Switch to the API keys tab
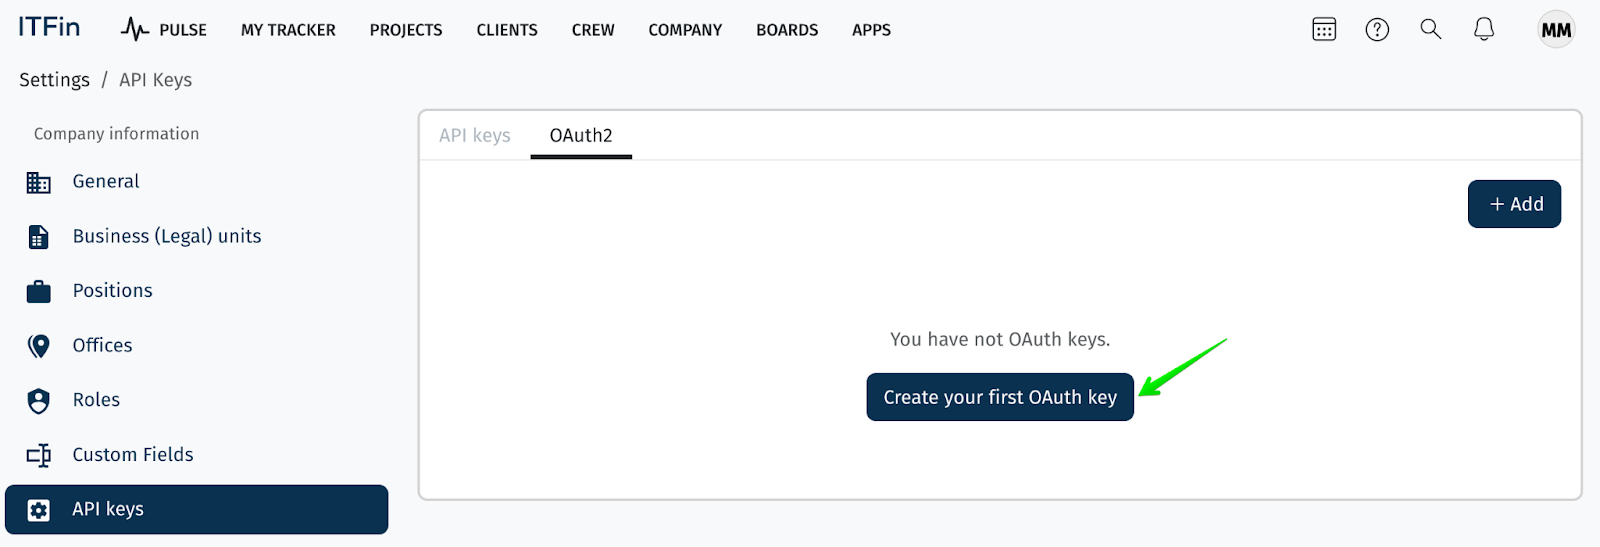Image resolution: width=1600 pixels, height=547 pixels. (475, 135)
